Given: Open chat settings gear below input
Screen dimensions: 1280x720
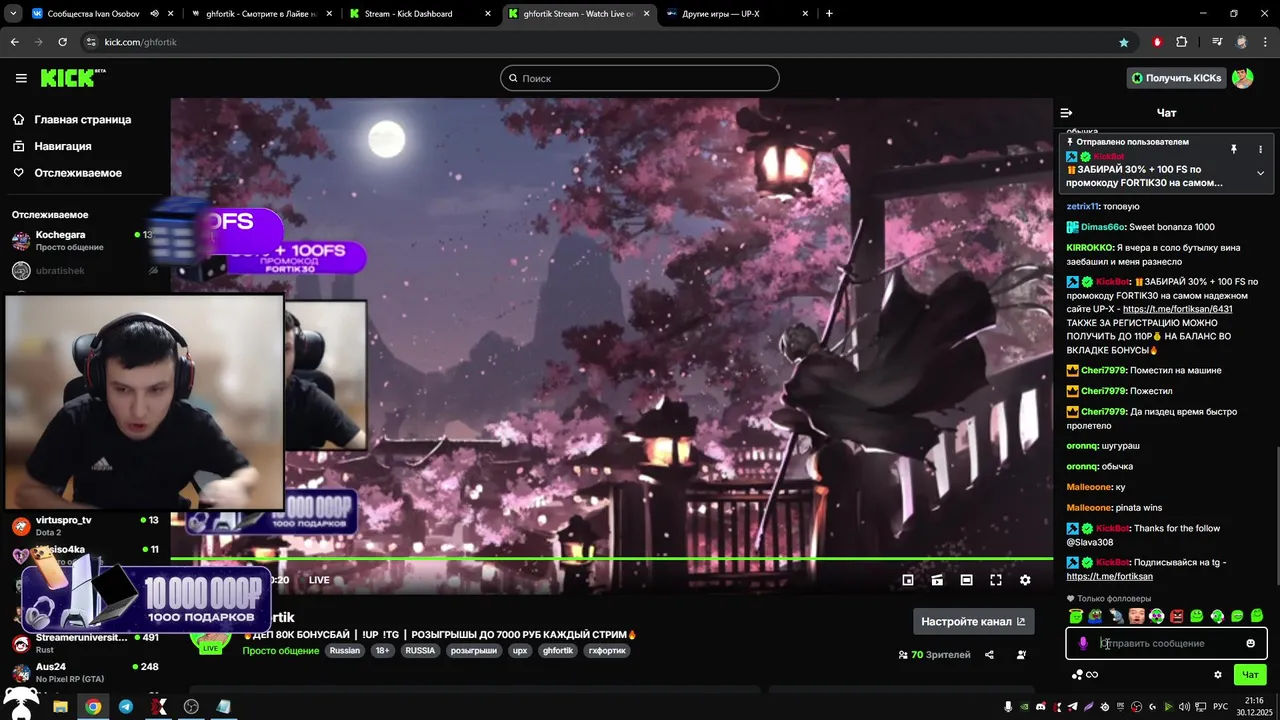Looking at the screenshot, I should click(x=1218, y=674).
